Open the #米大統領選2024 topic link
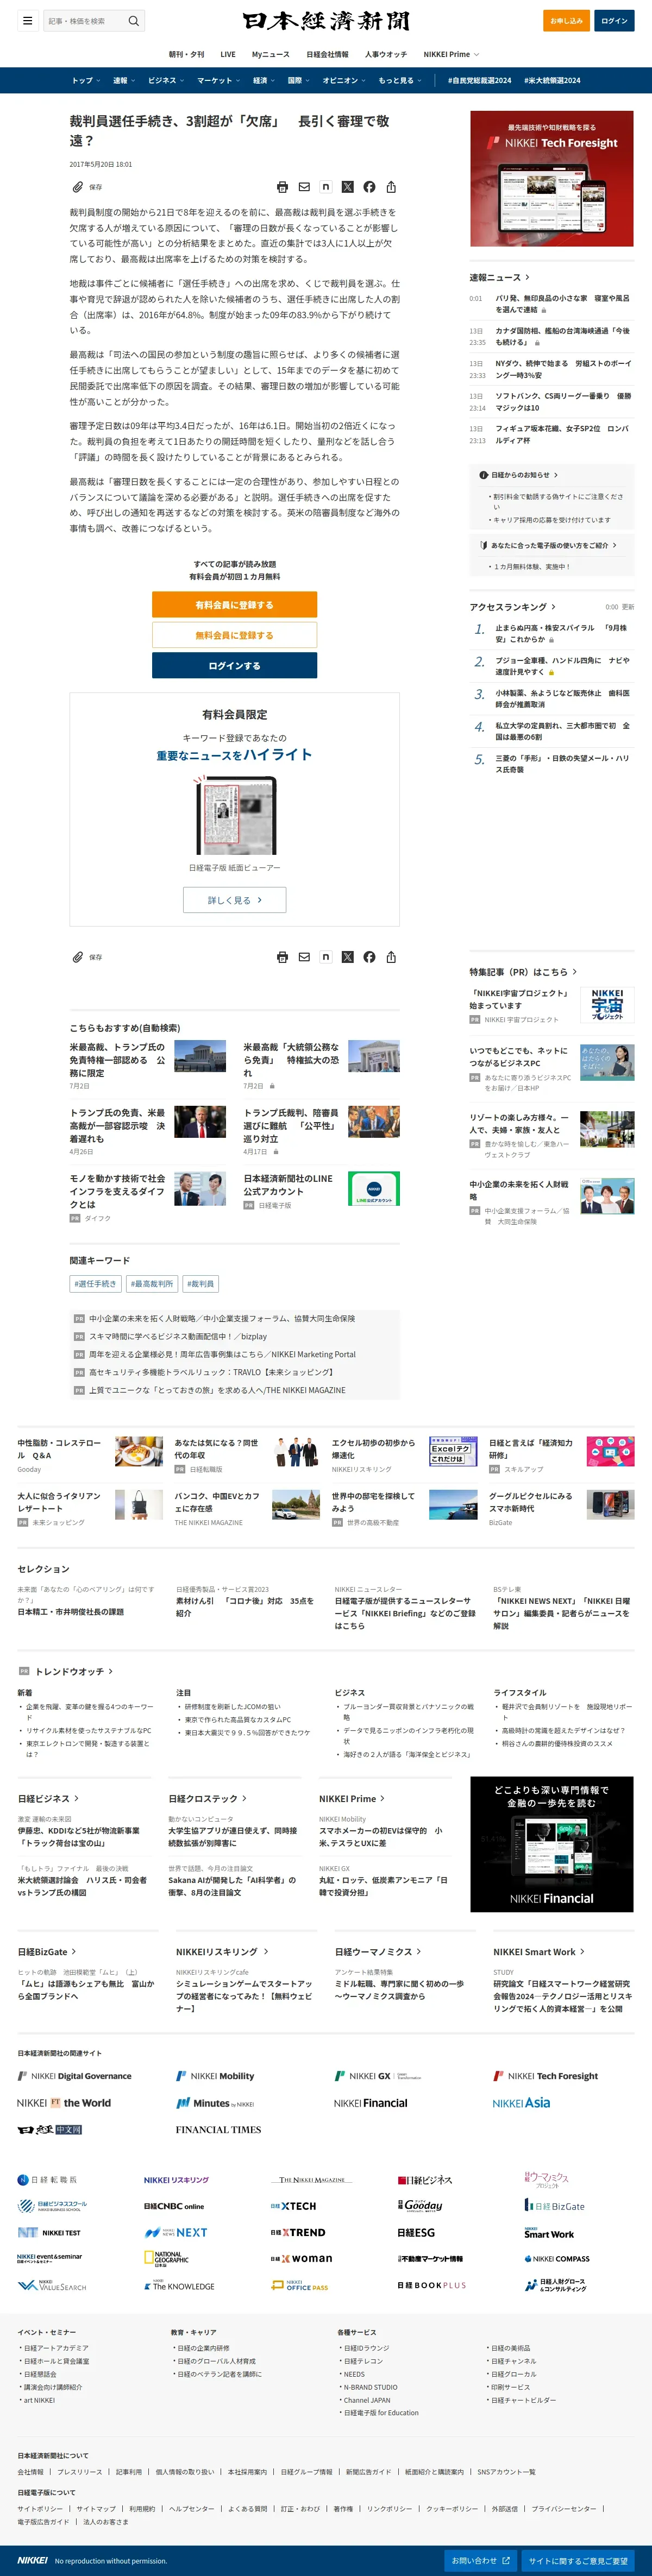Viewport: 652px width, 2576px height. pyautogui.click(x=552, y=80)
